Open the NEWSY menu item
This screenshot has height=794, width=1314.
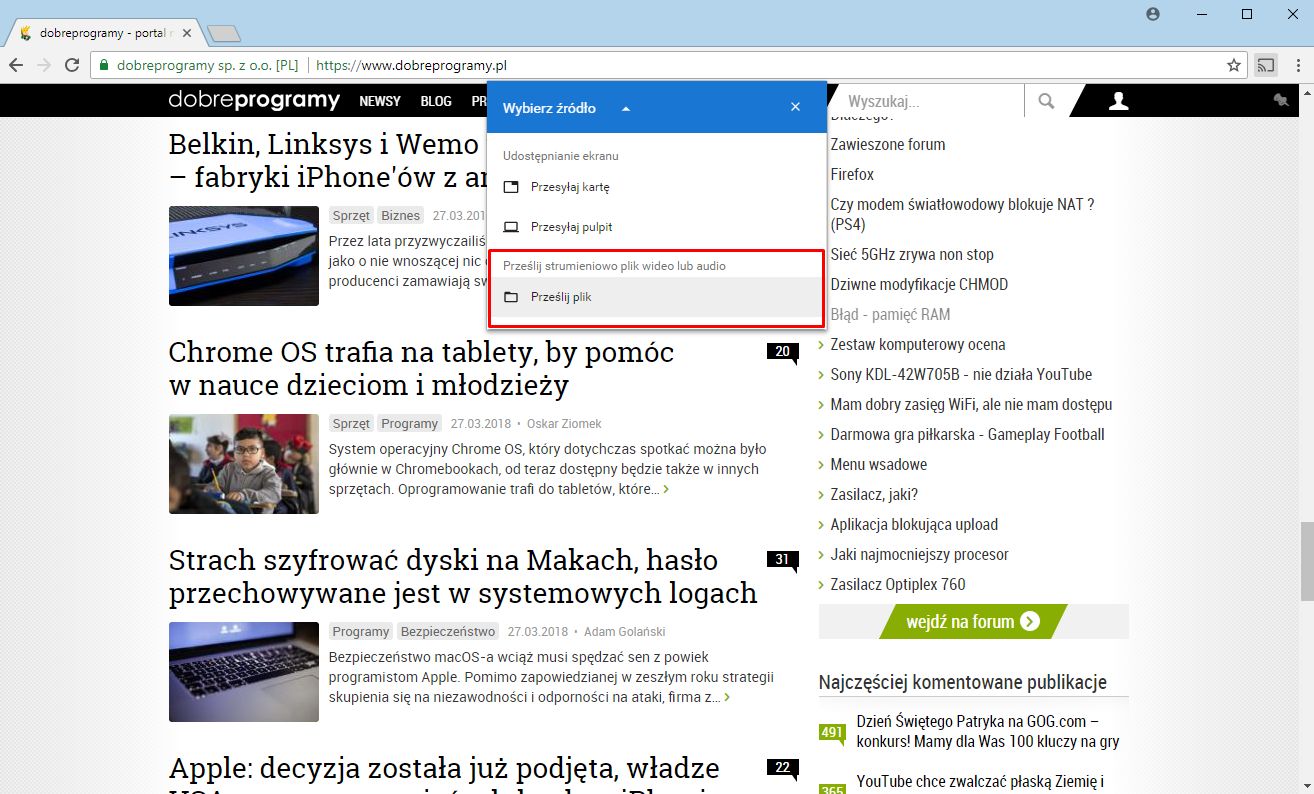click(379, 100)
